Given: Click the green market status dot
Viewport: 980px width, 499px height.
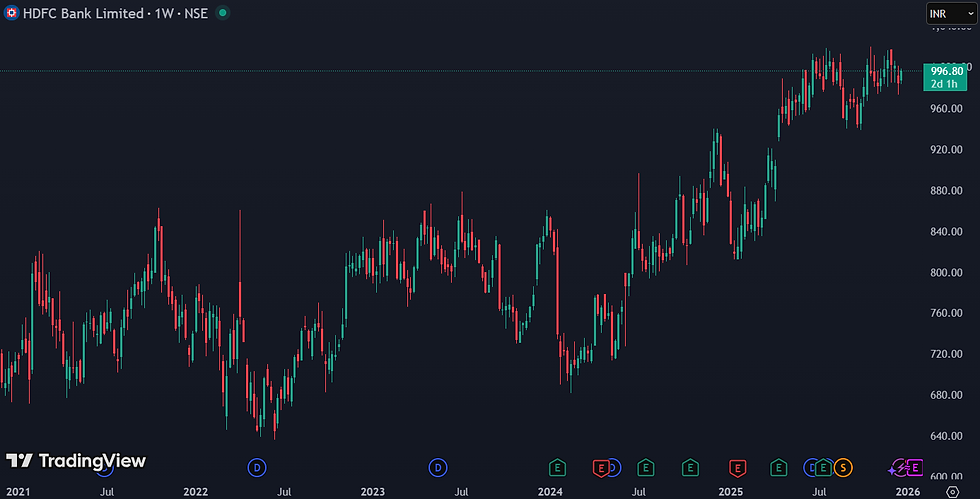Looking at the screenshot, I should pyautogui.click(x=222, y=13).
